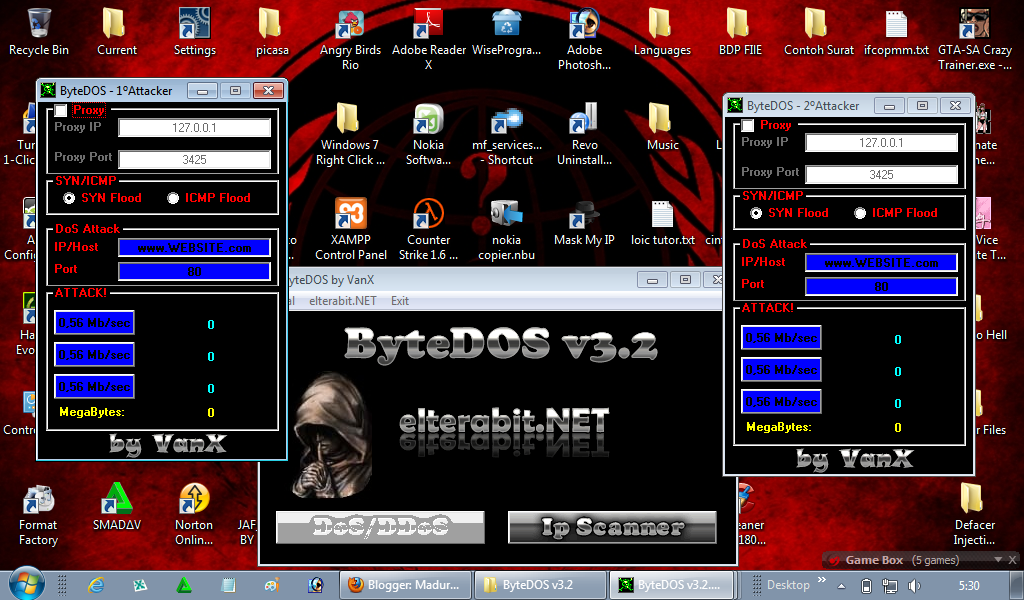1024x600 pixels.
Task: Click Proxy Port field in 2ºAttacker window
Action: [882, 174]
